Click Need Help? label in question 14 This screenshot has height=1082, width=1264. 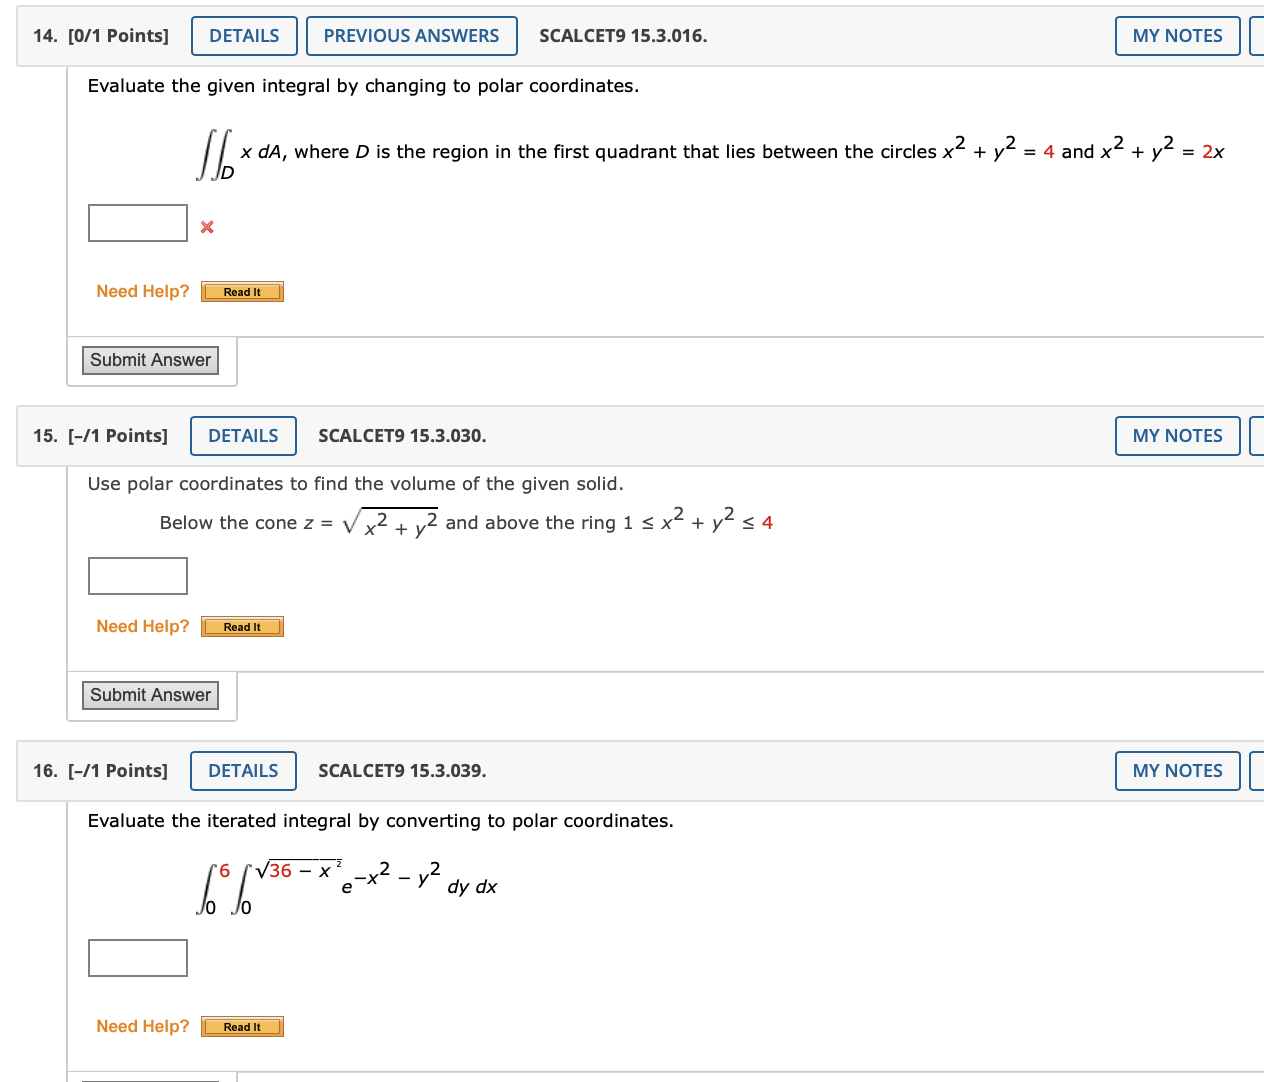point(142,291)
